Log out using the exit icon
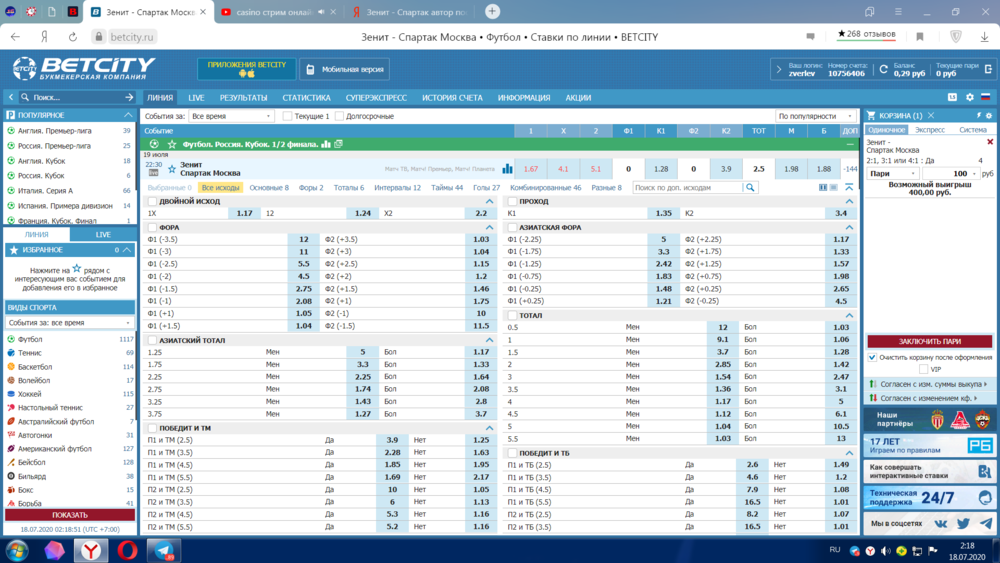Image resolution: width=1000 pixels, height=563 pixels. tap(989, 69)
